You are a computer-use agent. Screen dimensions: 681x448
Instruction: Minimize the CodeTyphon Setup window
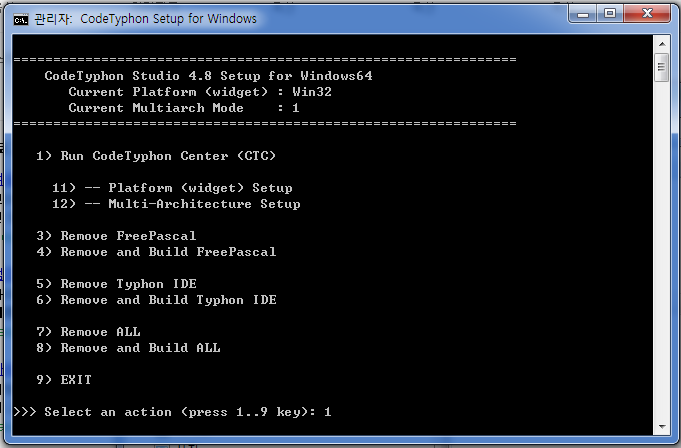pos(582,14)
